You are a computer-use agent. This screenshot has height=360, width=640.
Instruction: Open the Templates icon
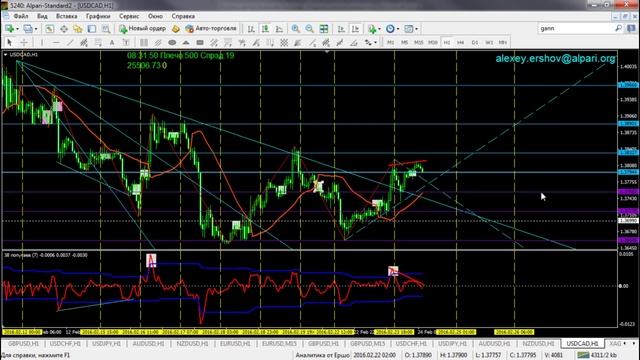pos(409,29)
